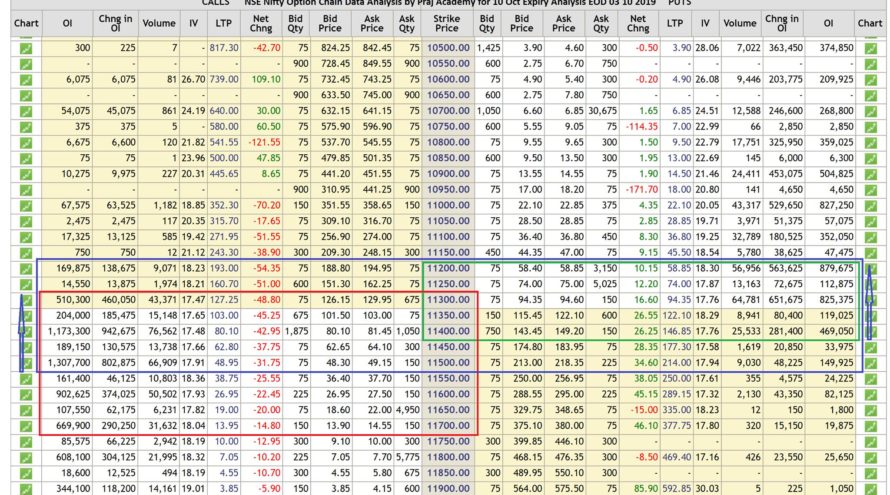Screen dimensions: 890x495
Task: Select the puts net change value -171.70
Action: point(642,190)
